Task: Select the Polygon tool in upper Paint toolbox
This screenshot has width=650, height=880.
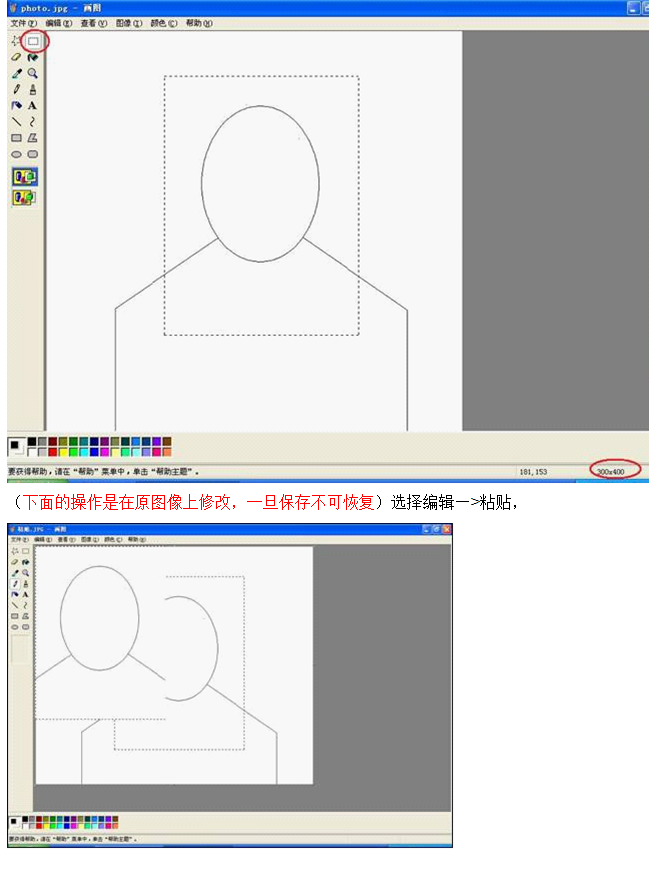Action: tap(33, 138)
